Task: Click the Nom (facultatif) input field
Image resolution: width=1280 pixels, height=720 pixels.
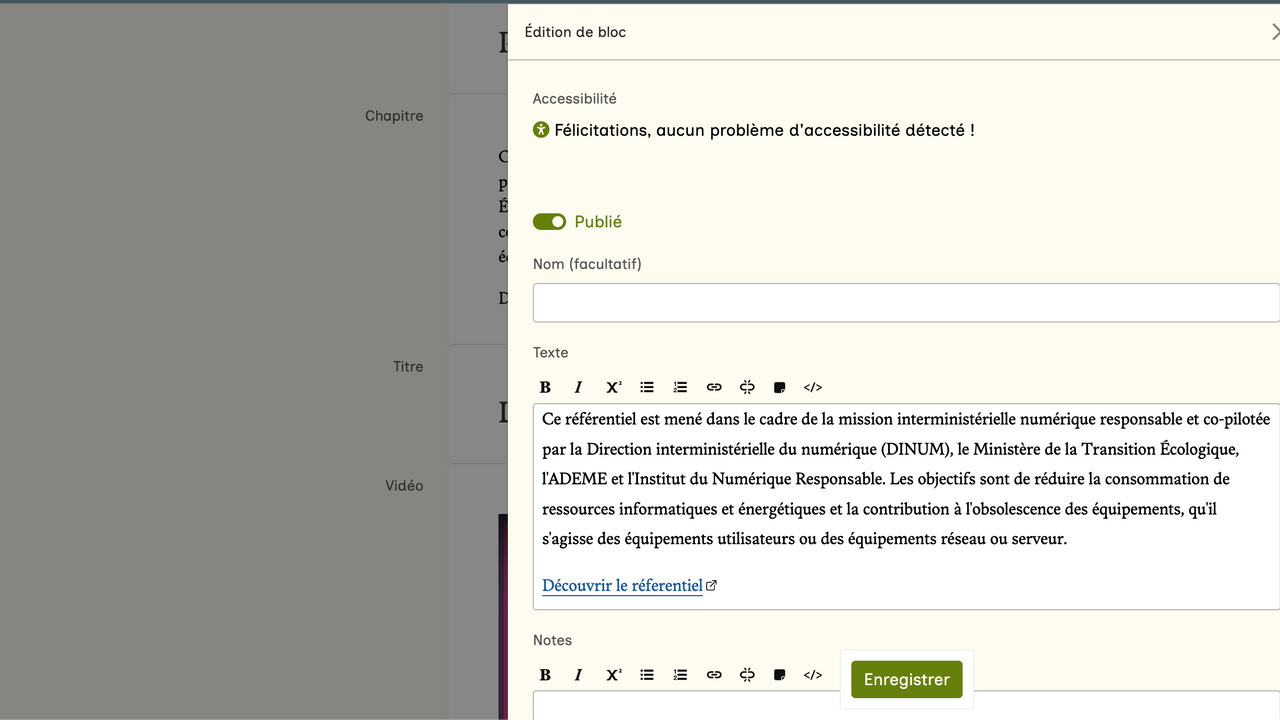Action: click(905, 303)
